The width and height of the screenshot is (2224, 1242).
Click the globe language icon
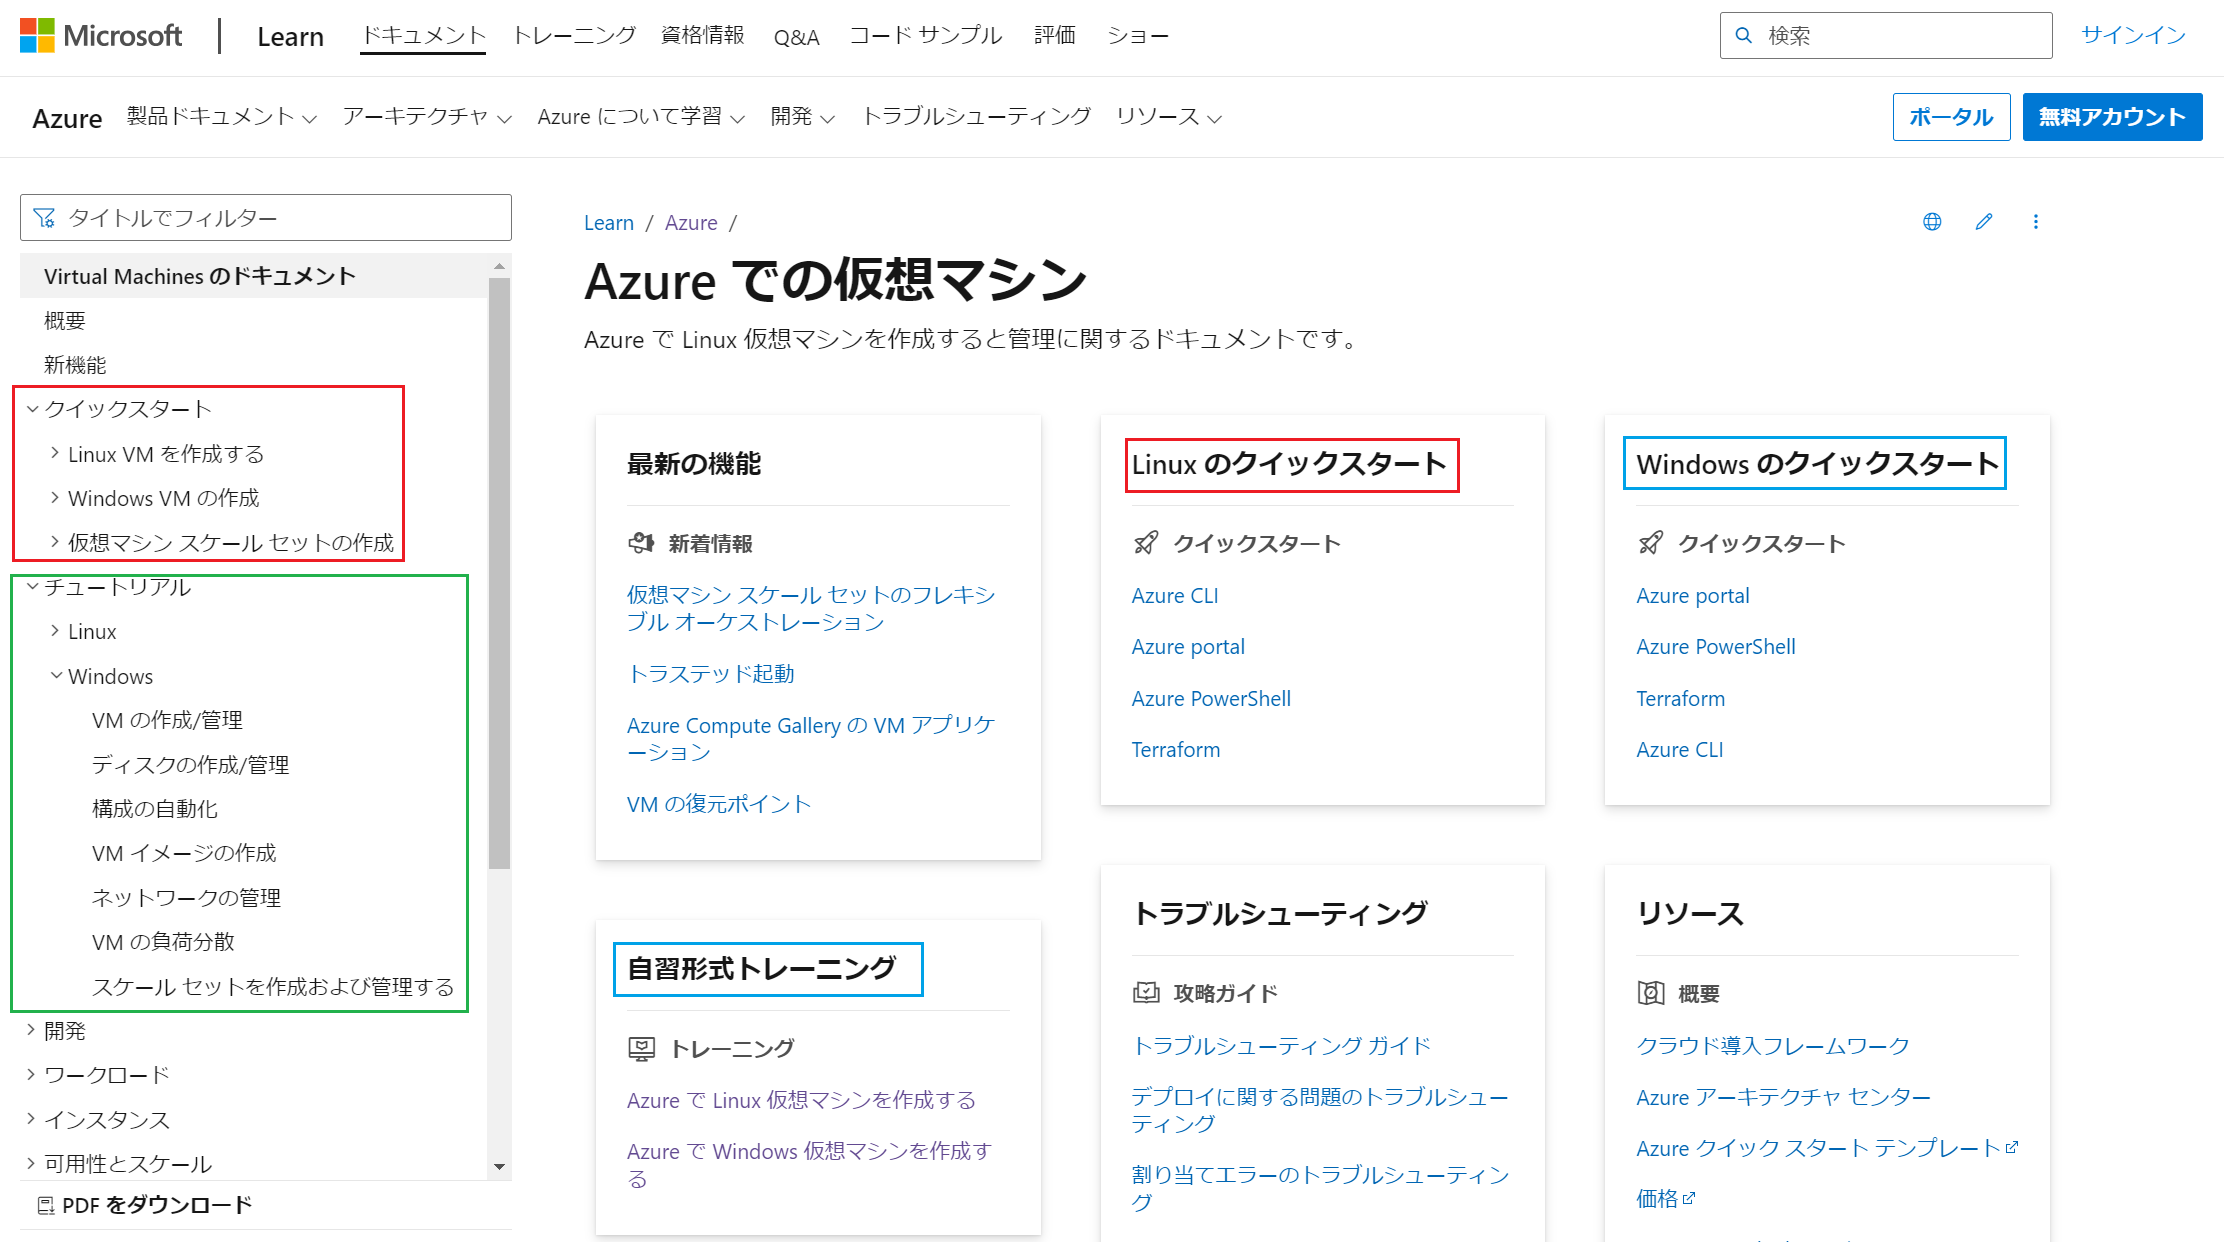pos(1932,222)
